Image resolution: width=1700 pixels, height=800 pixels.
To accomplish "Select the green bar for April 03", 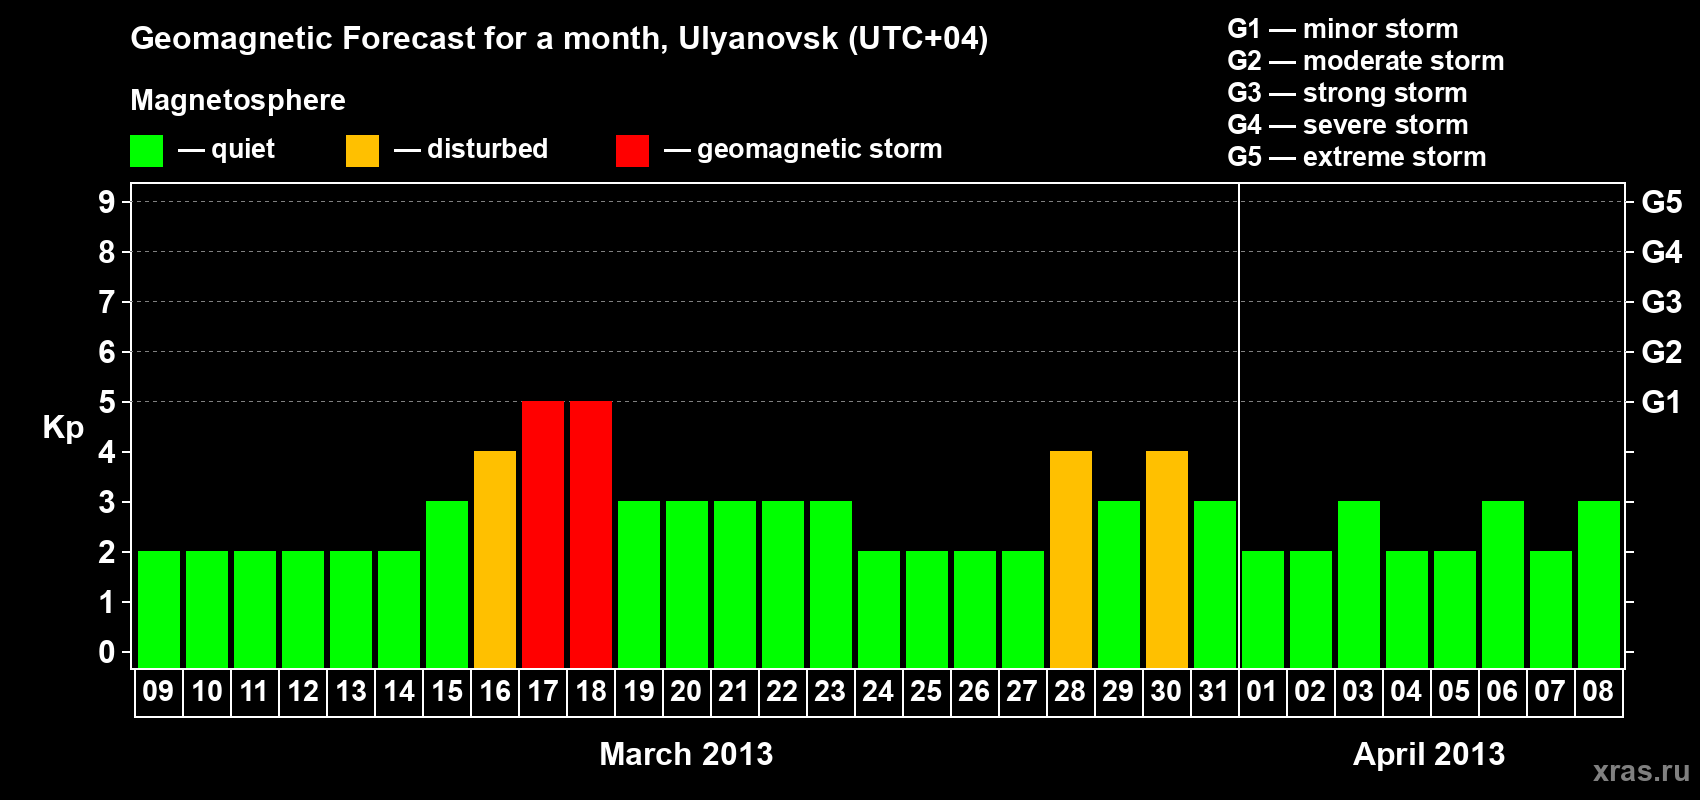I will tap(1359, 585).
